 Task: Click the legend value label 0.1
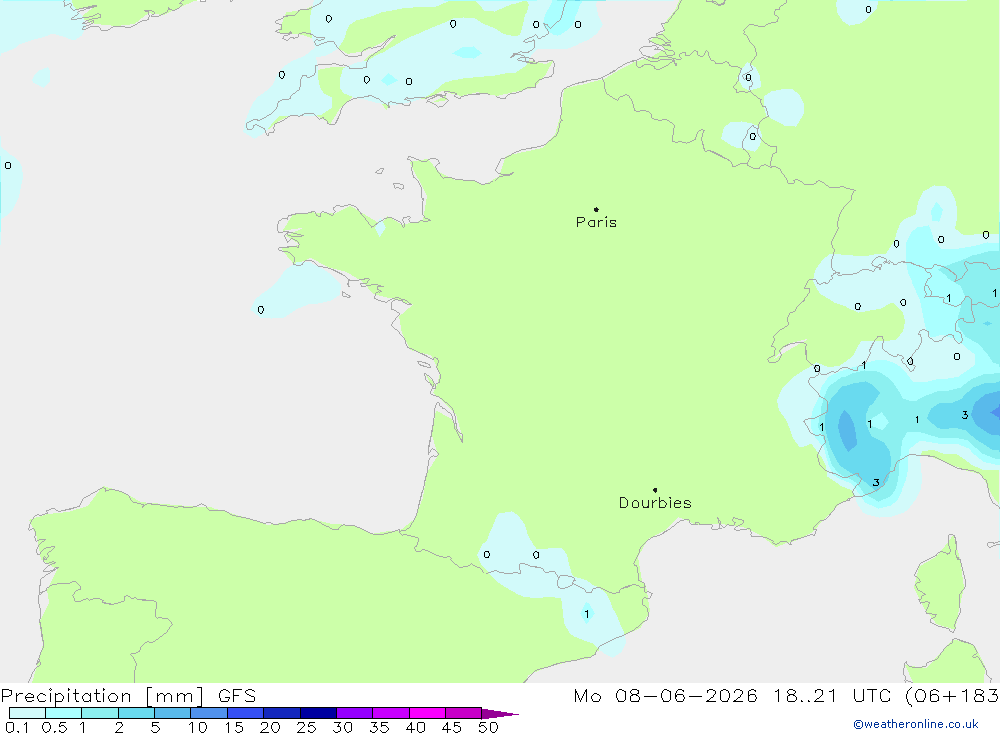(17, 727)
